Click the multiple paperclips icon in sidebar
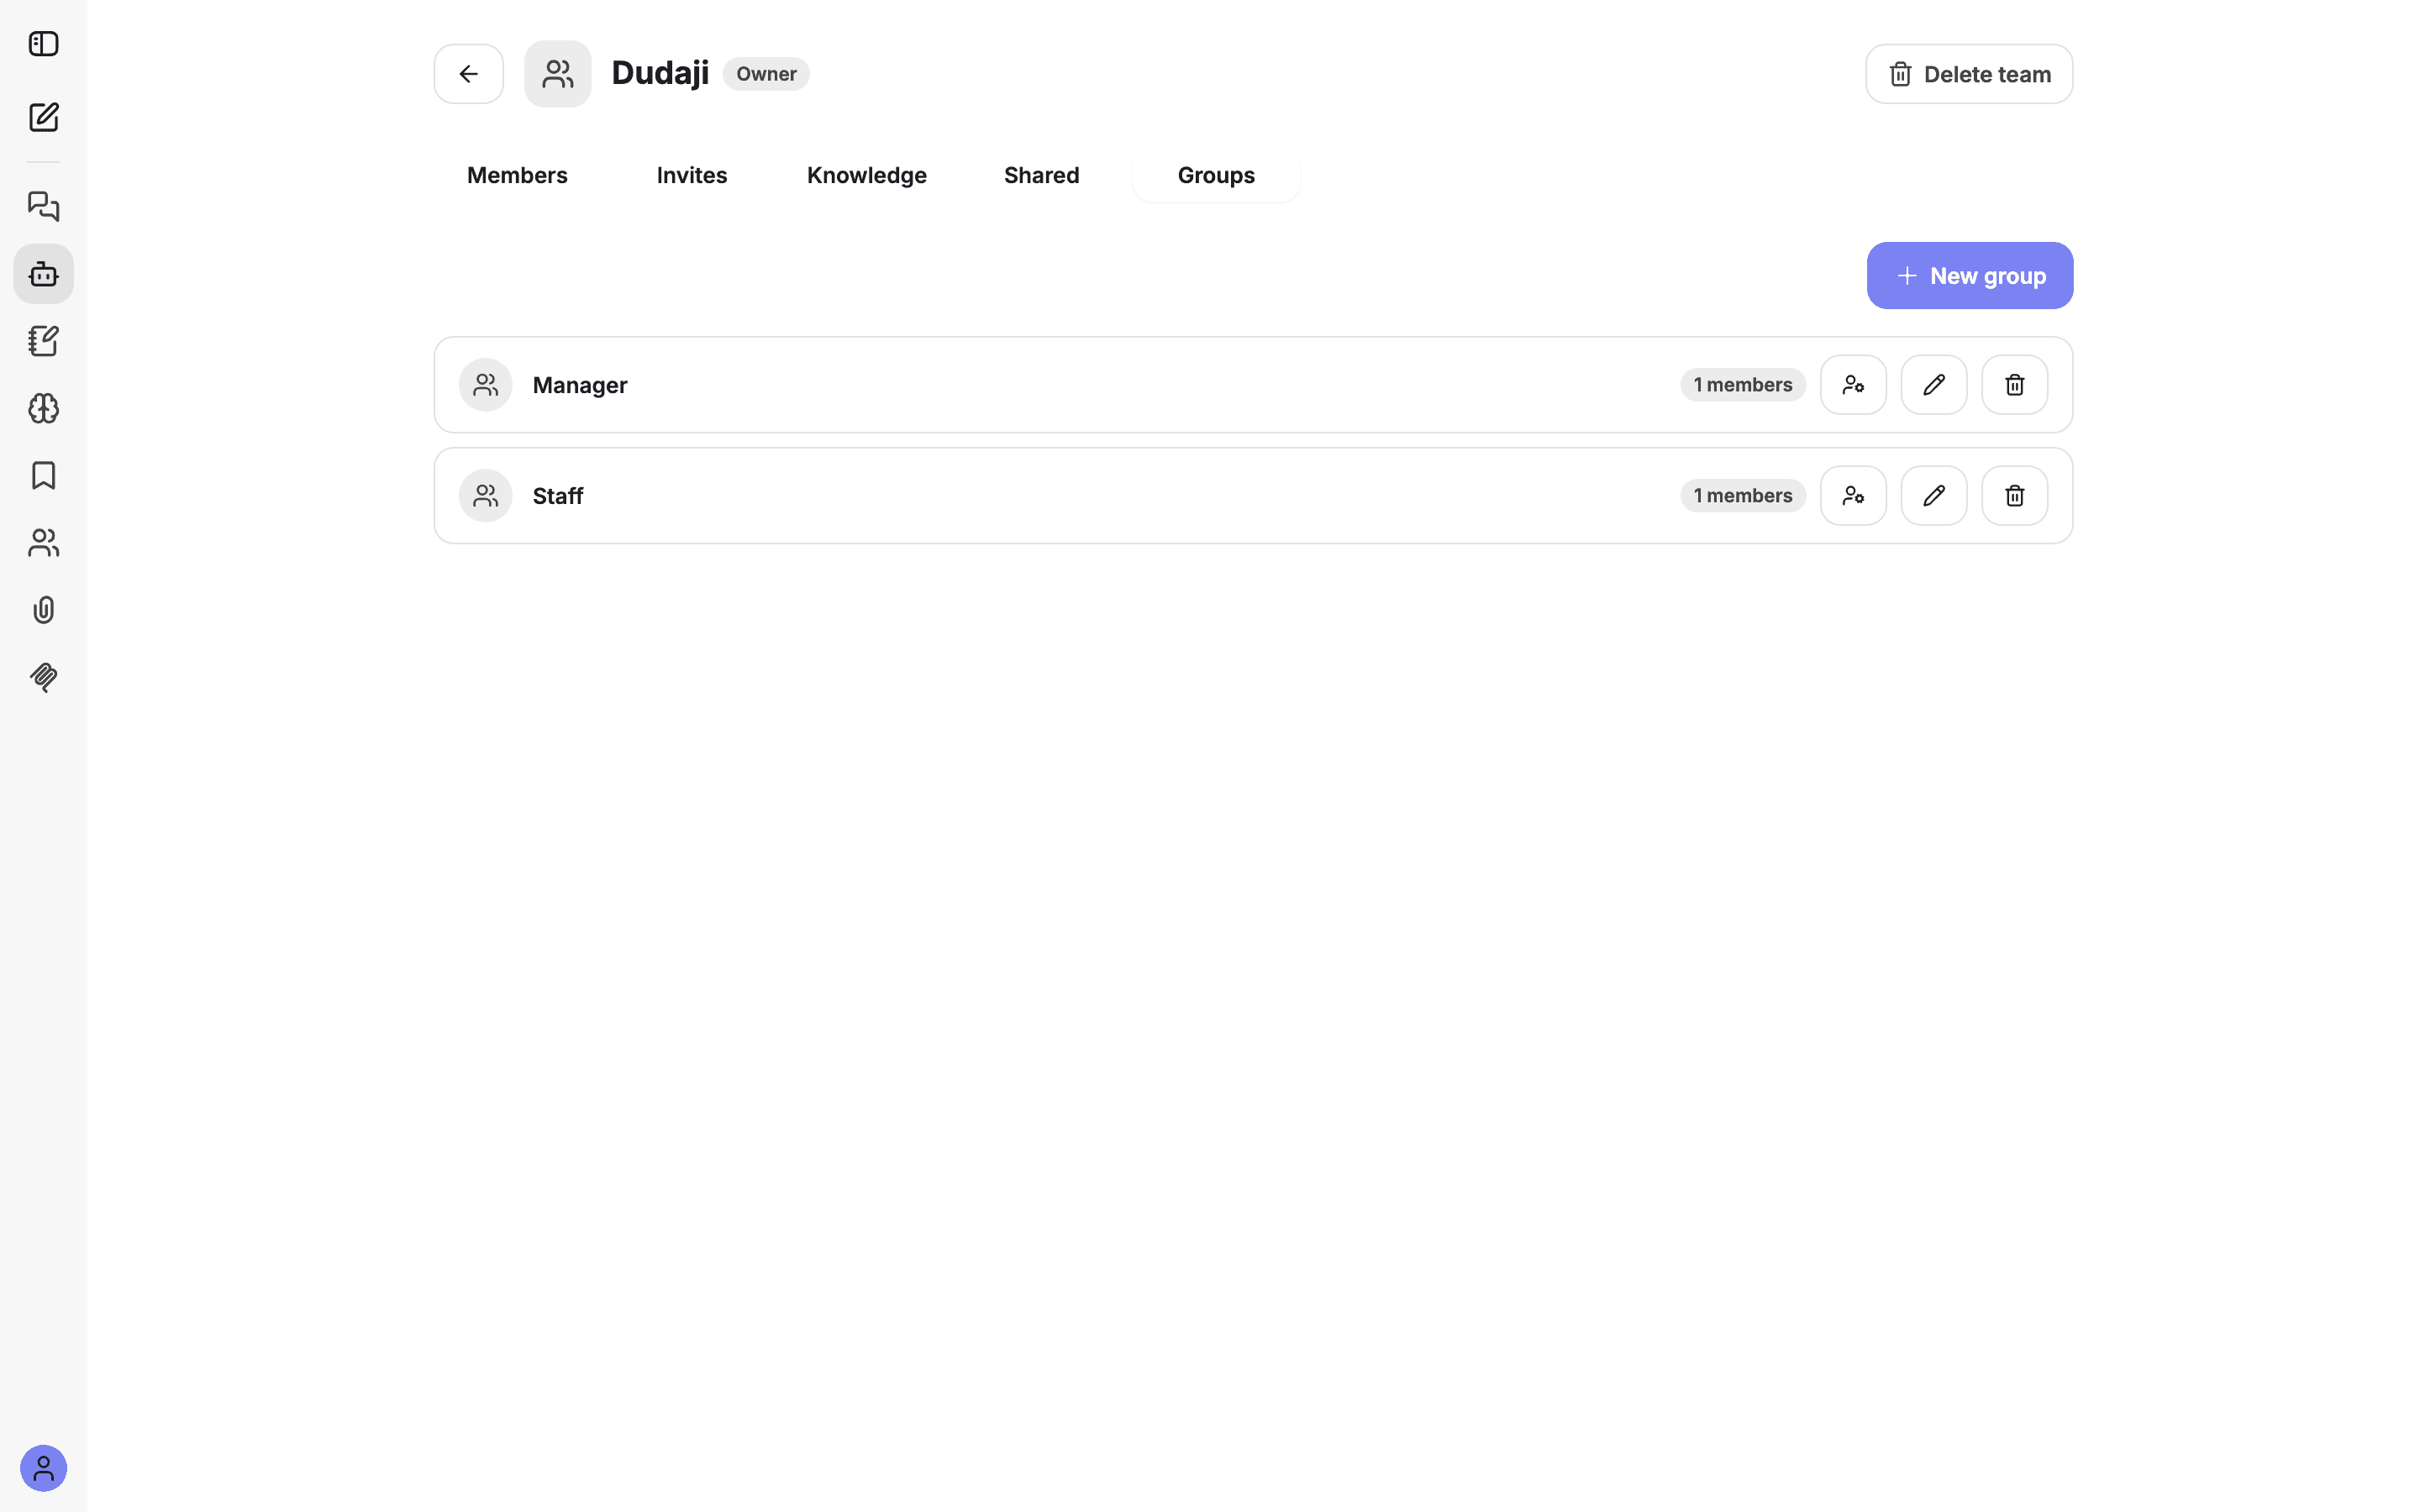Viewport: 2420px width, 1512px height. point(43,677)
